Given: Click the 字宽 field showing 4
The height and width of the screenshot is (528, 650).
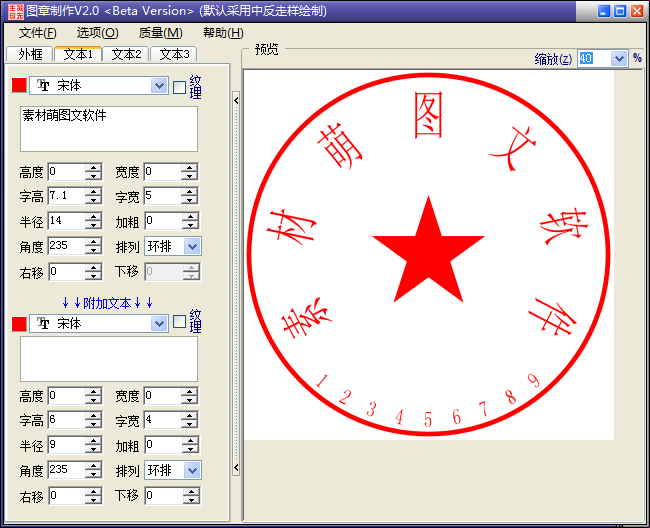Looking at the screenshot, I should [163, 420].
